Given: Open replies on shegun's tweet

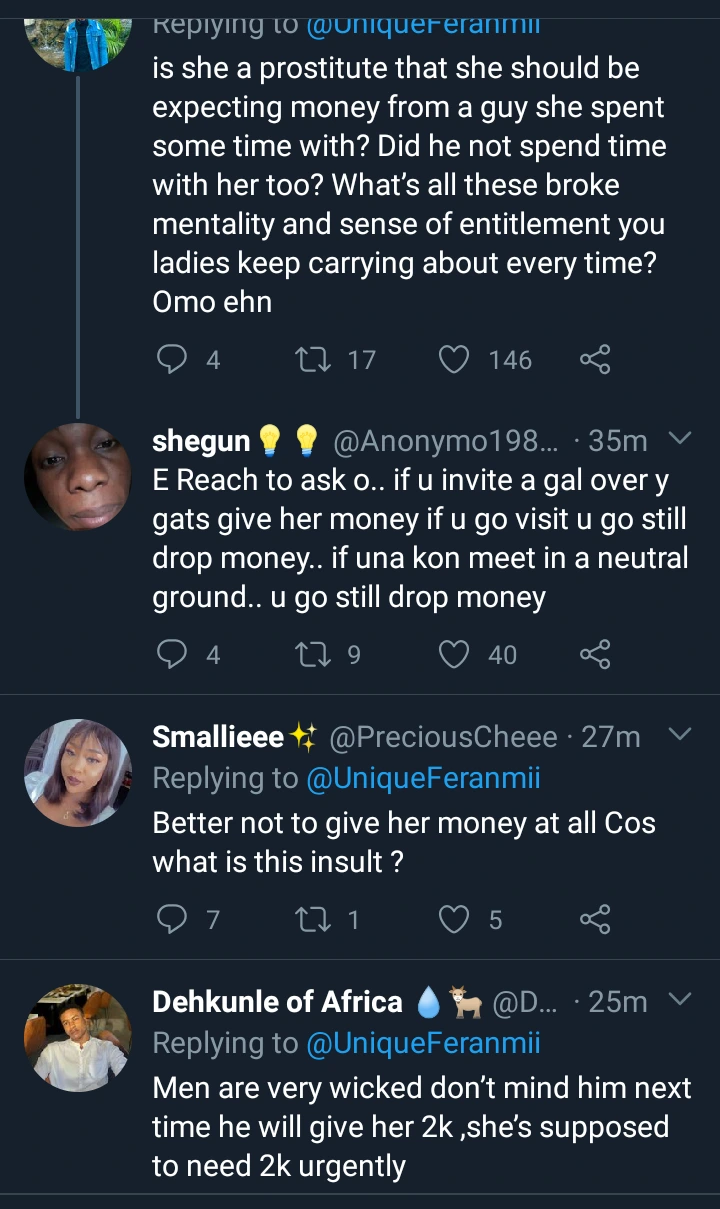Looking at the screenshot, I should 173,655.
